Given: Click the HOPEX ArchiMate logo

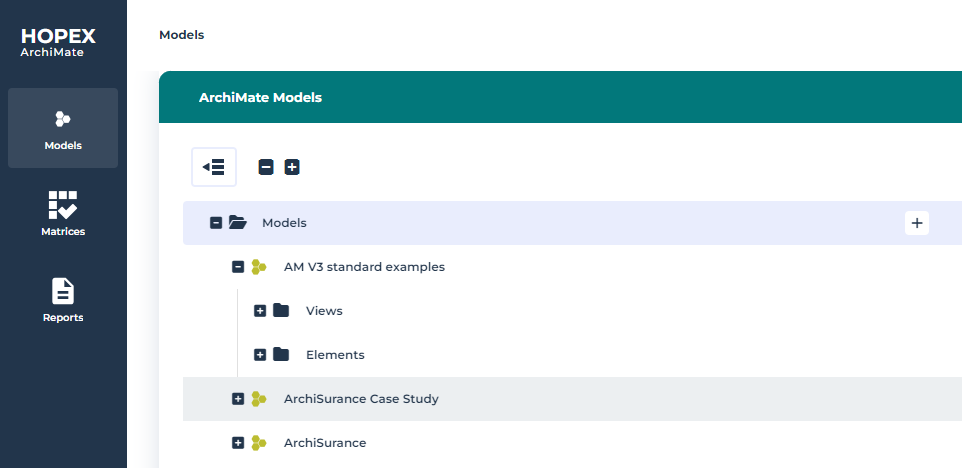Looking at the screenshot, I should tap(58, 42).
